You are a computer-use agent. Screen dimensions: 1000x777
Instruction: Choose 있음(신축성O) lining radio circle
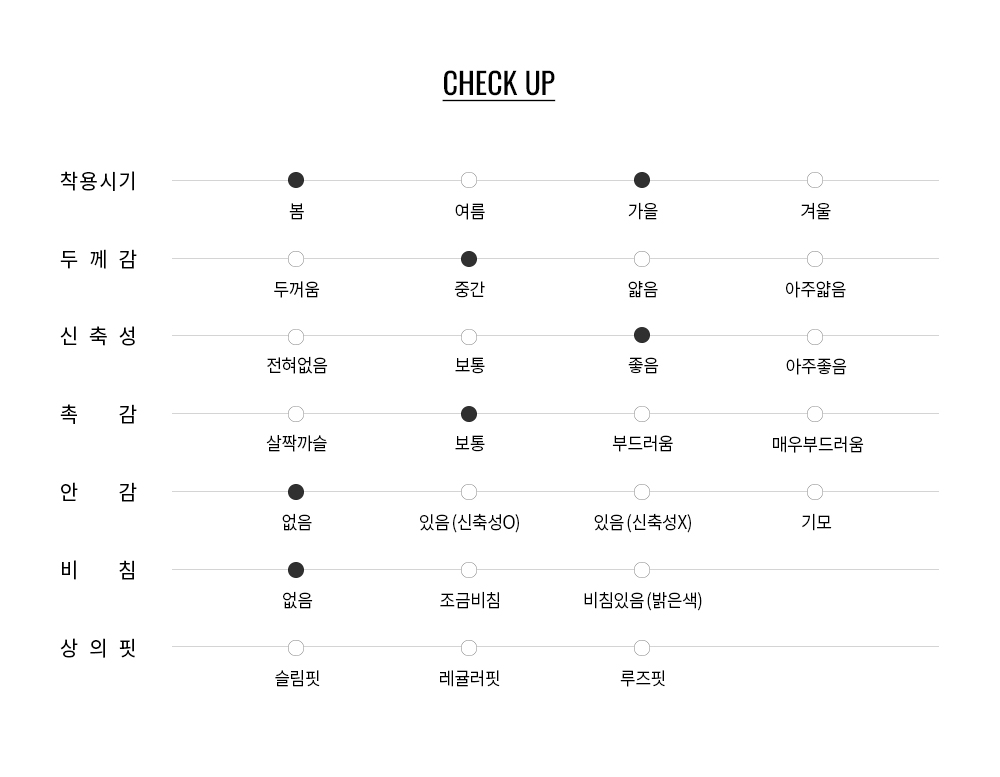tap(469, 492)
